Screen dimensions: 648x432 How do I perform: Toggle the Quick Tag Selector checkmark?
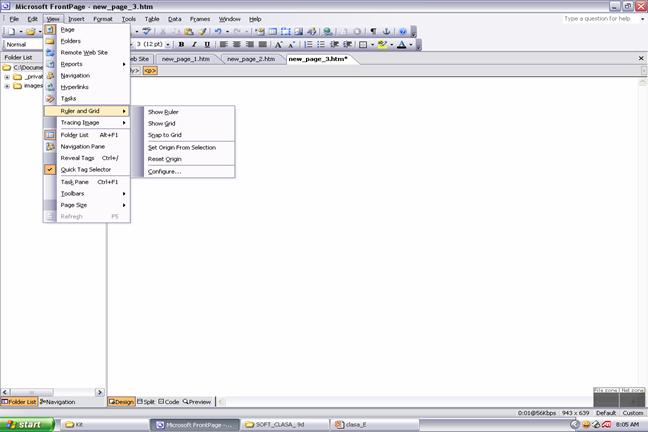[85, 169]
